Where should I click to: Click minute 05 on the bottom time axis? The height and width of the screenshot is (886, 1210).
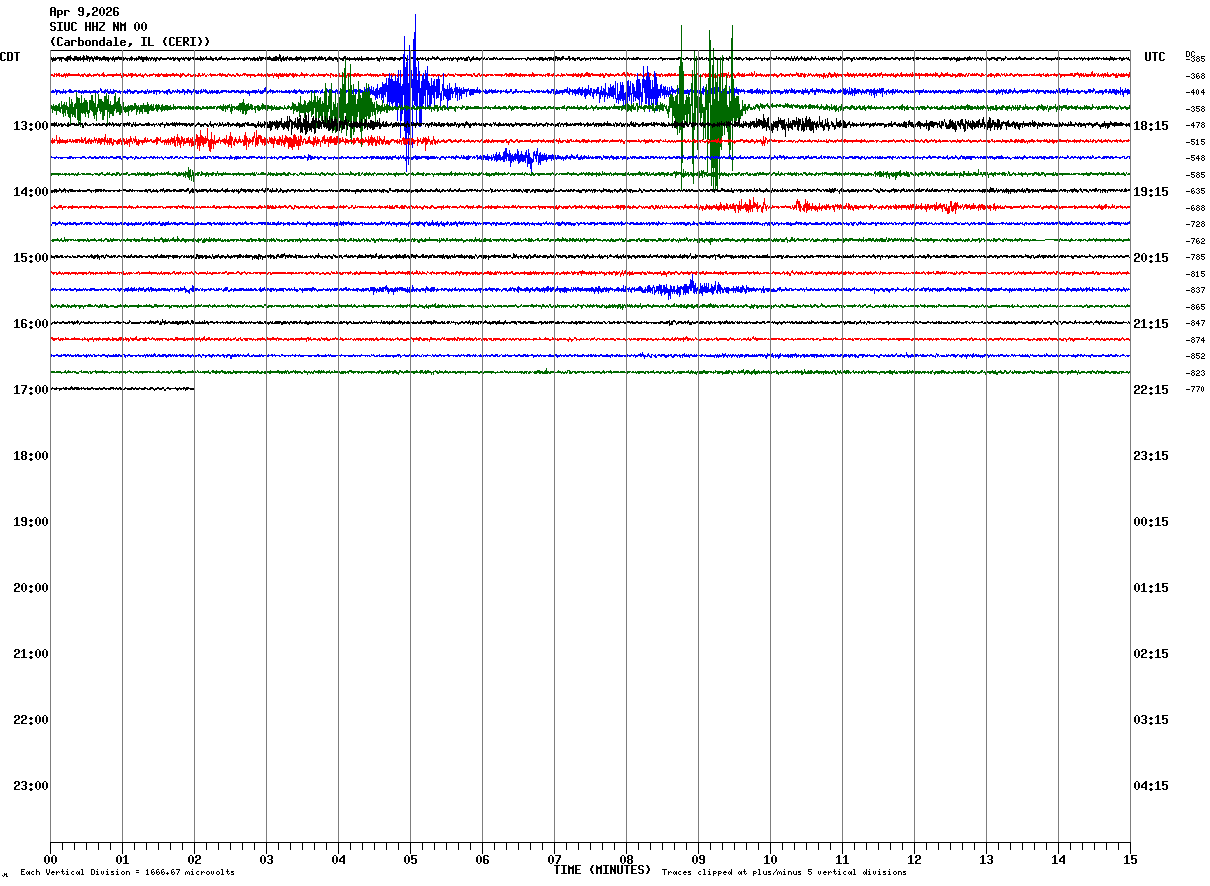tap(410, 860)
